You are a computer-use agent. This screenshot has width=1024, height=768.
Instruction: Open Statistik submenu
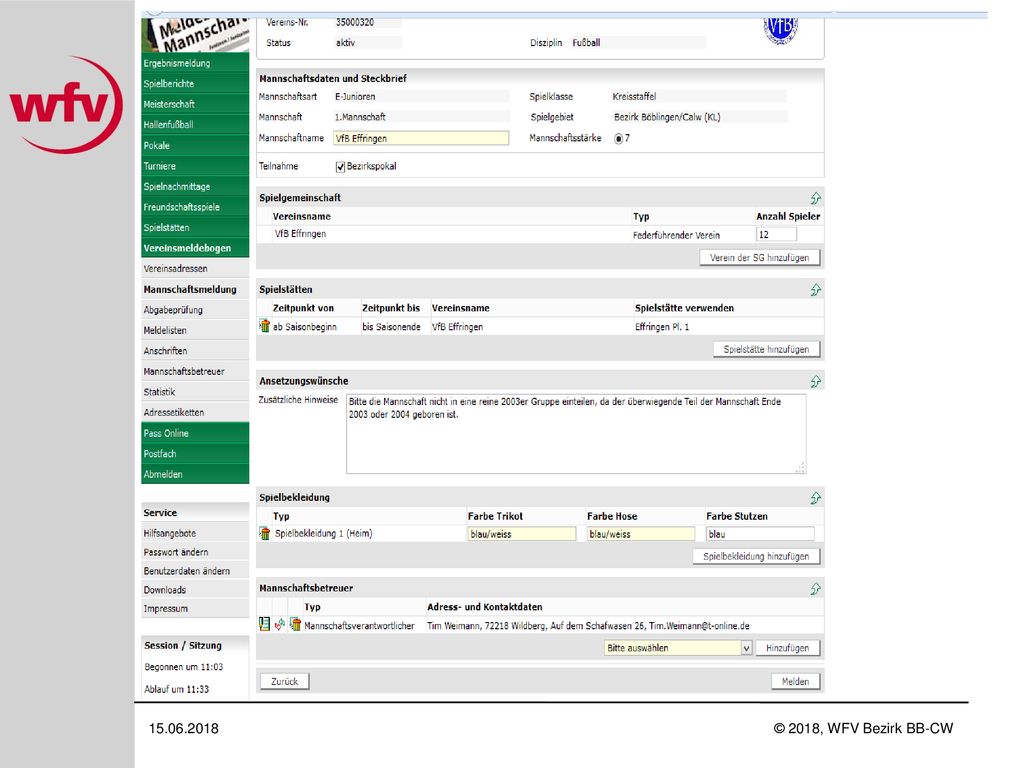click(195, 392)
